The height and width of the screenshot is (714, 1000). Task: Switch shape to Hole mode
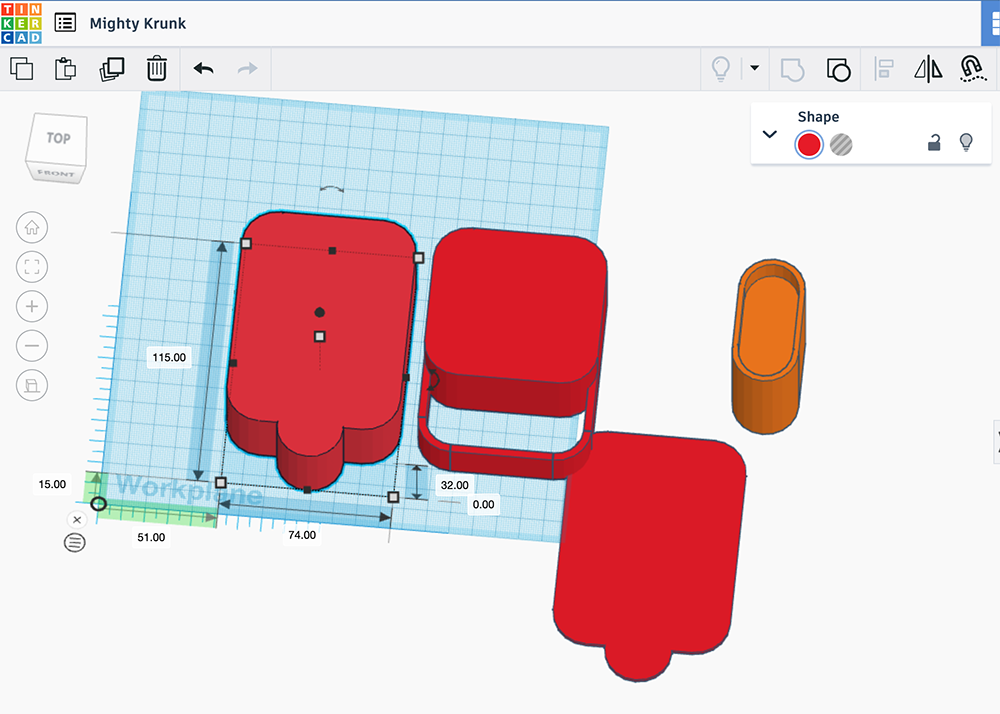coord(841,145)
